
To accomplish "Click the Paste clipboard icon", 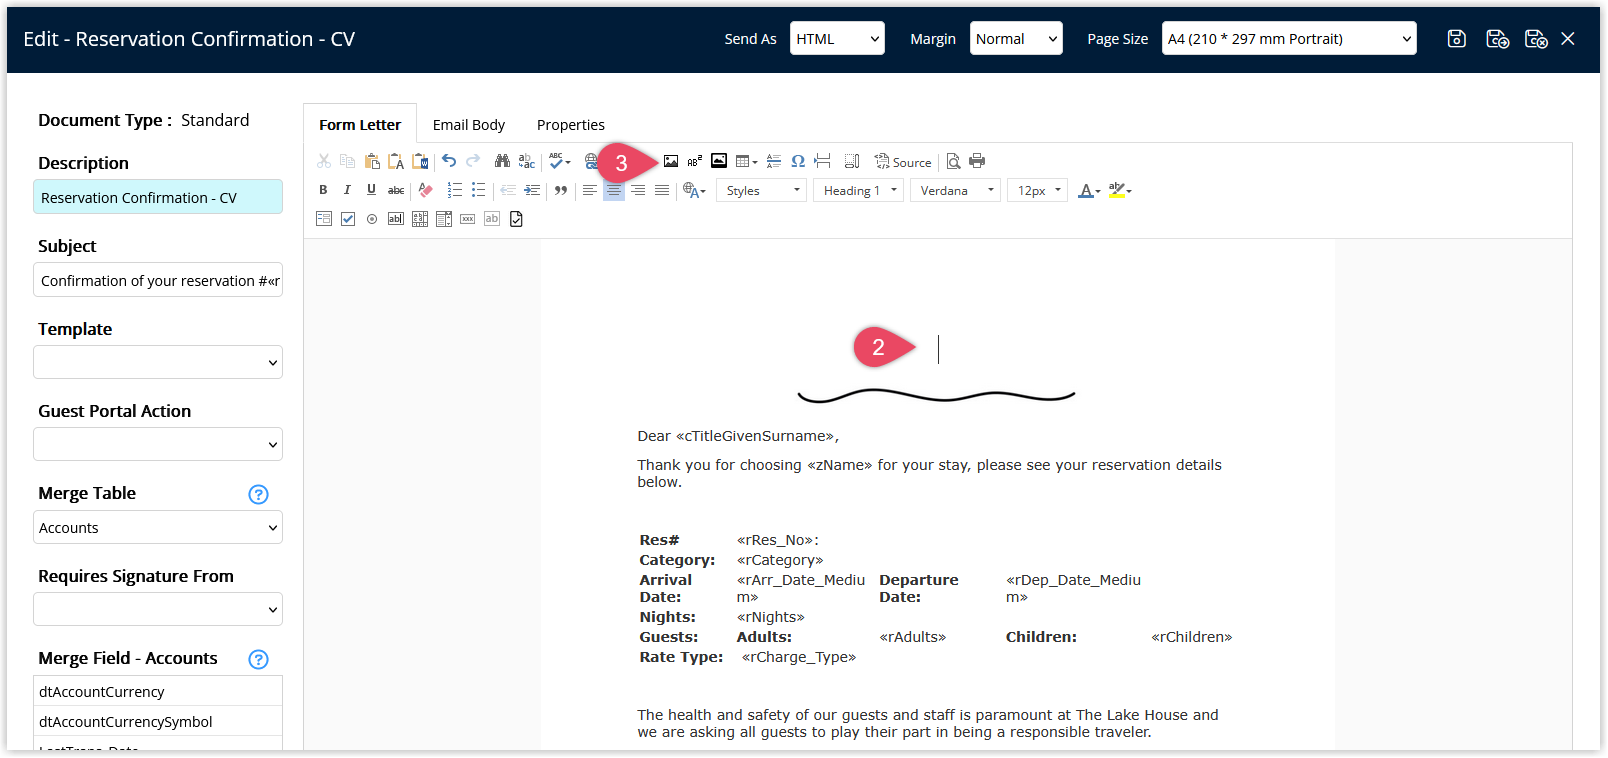I will coord(372,161).
